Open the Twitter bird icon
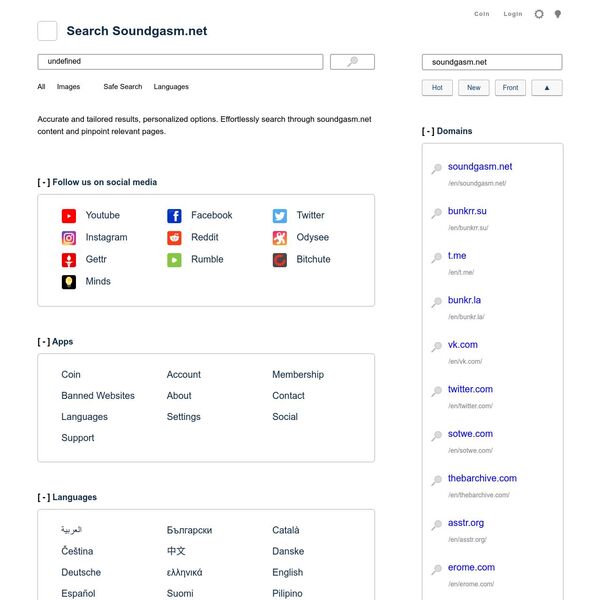The width and height of the screenshot is (600, 600). [280, 215]
